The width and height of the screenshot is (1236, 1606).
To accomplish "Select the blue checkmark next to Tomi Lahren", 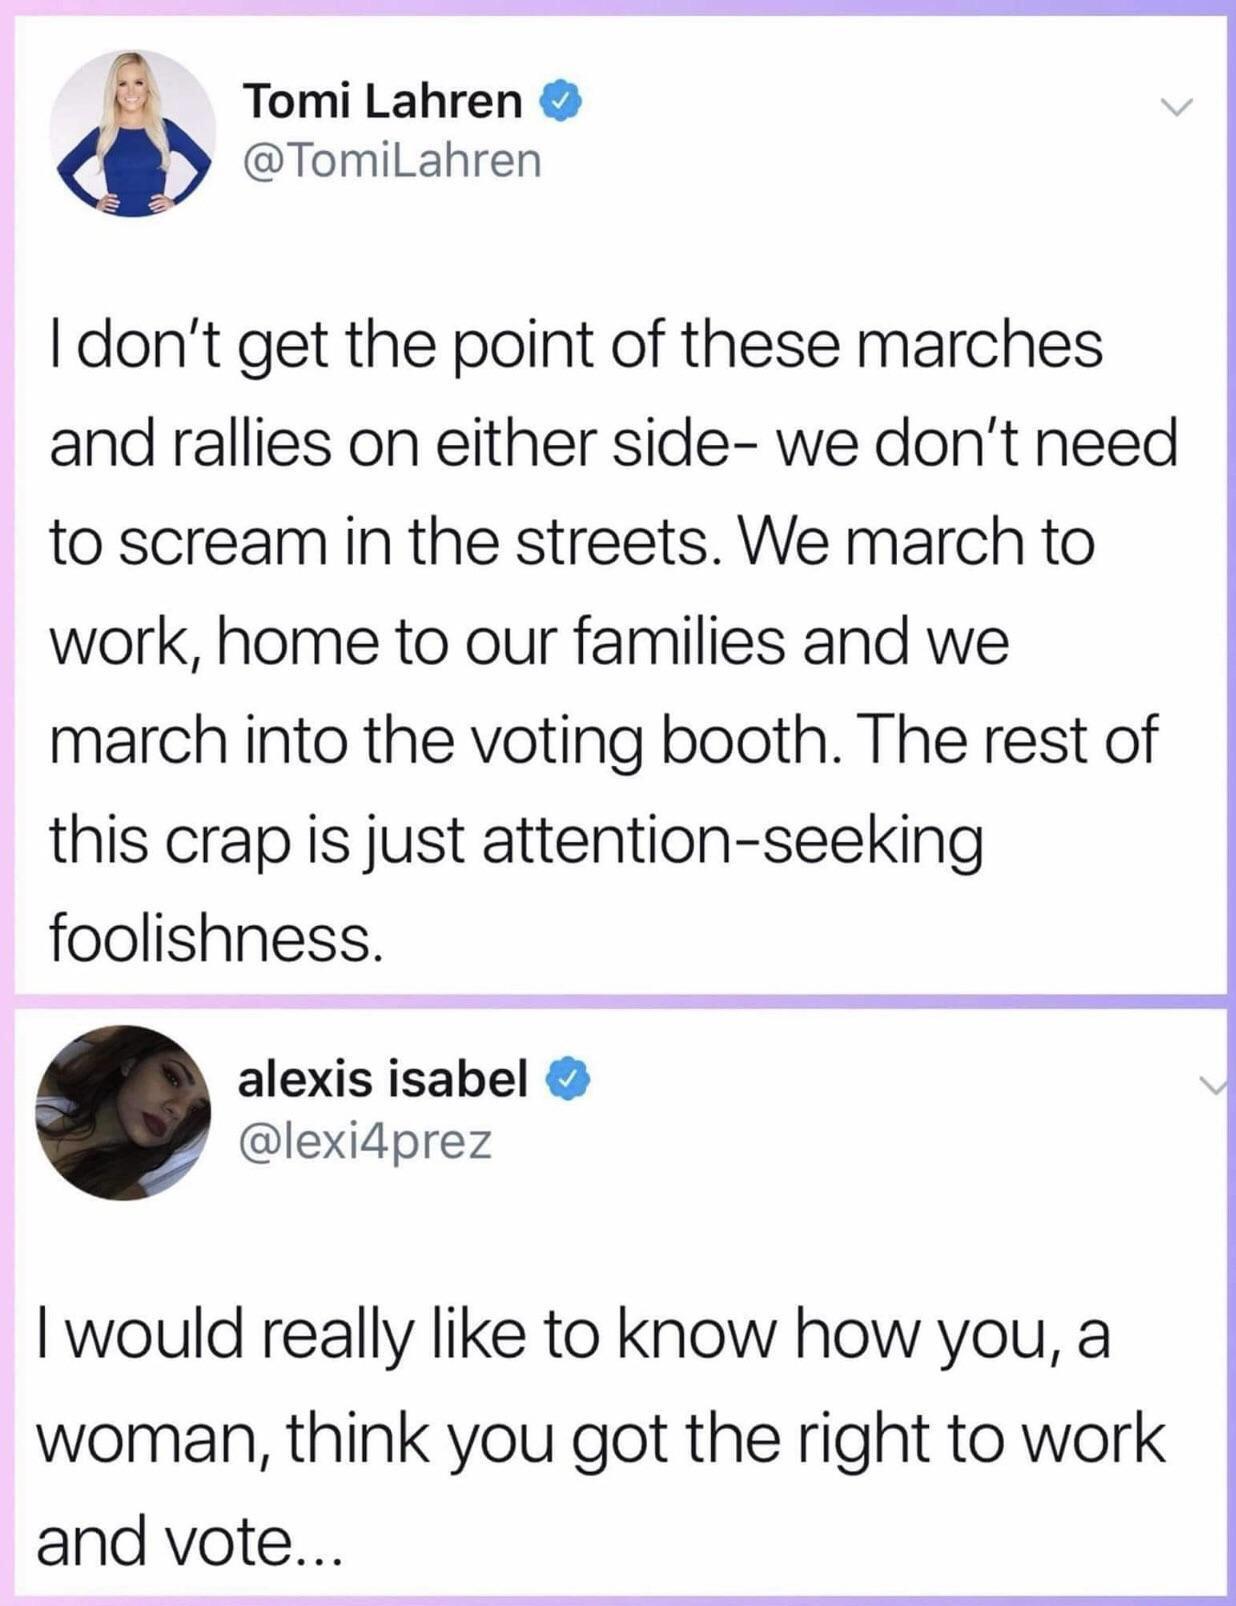I will [x=562, y=100].
